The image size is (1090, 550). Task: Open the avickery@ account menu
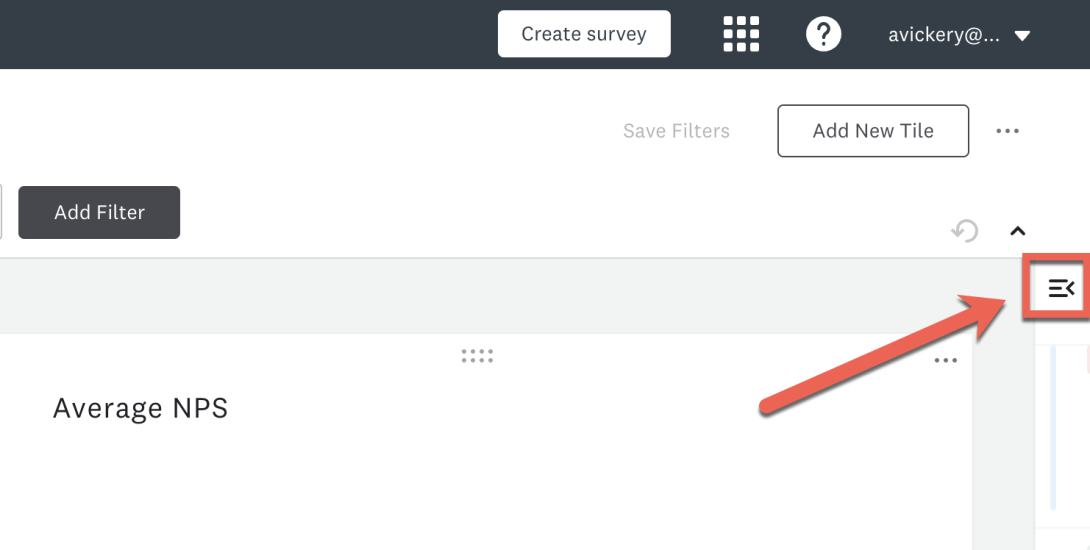tap(943, 35)
